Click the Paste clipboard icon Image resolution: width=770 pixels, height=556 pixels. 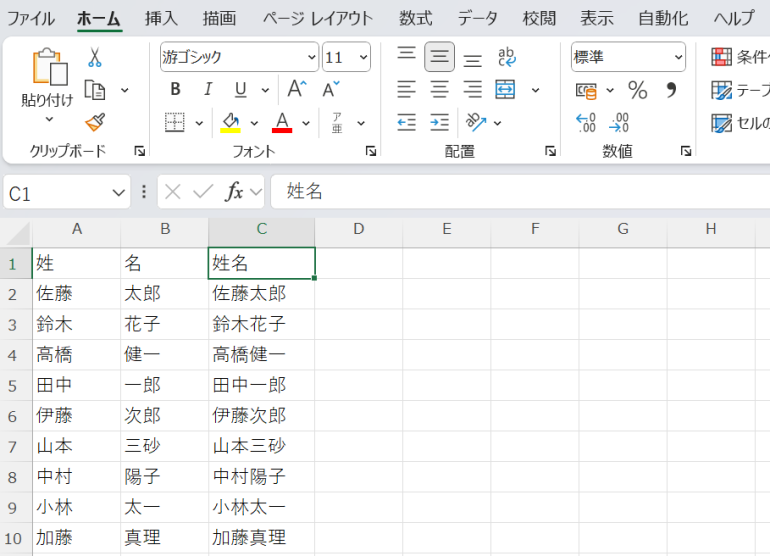(x=50, y=66)
